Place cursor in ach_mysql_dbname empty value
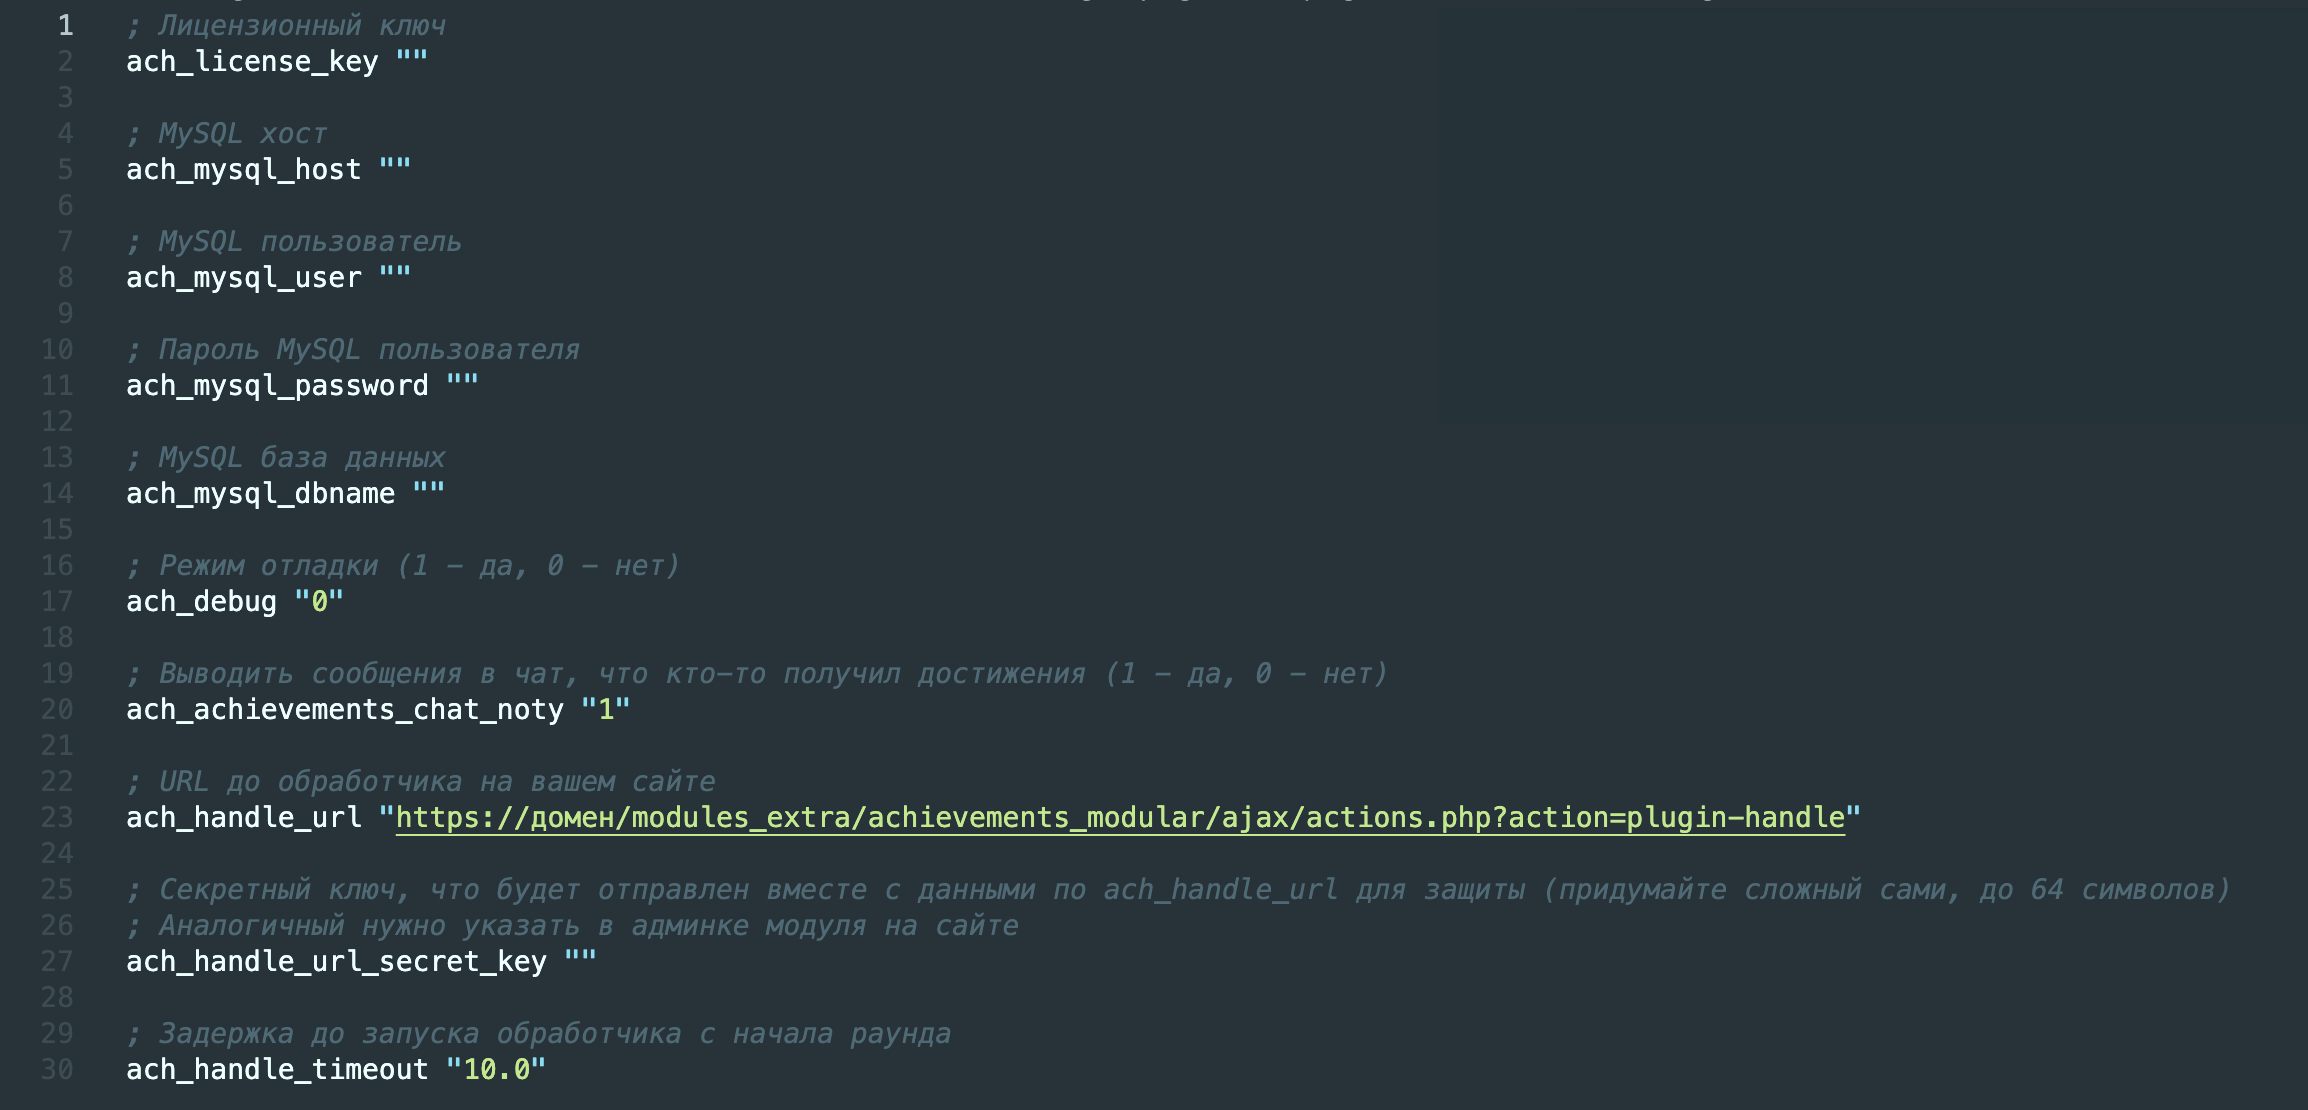Viewport: 2308px width, 1110px height. (429, 493)
